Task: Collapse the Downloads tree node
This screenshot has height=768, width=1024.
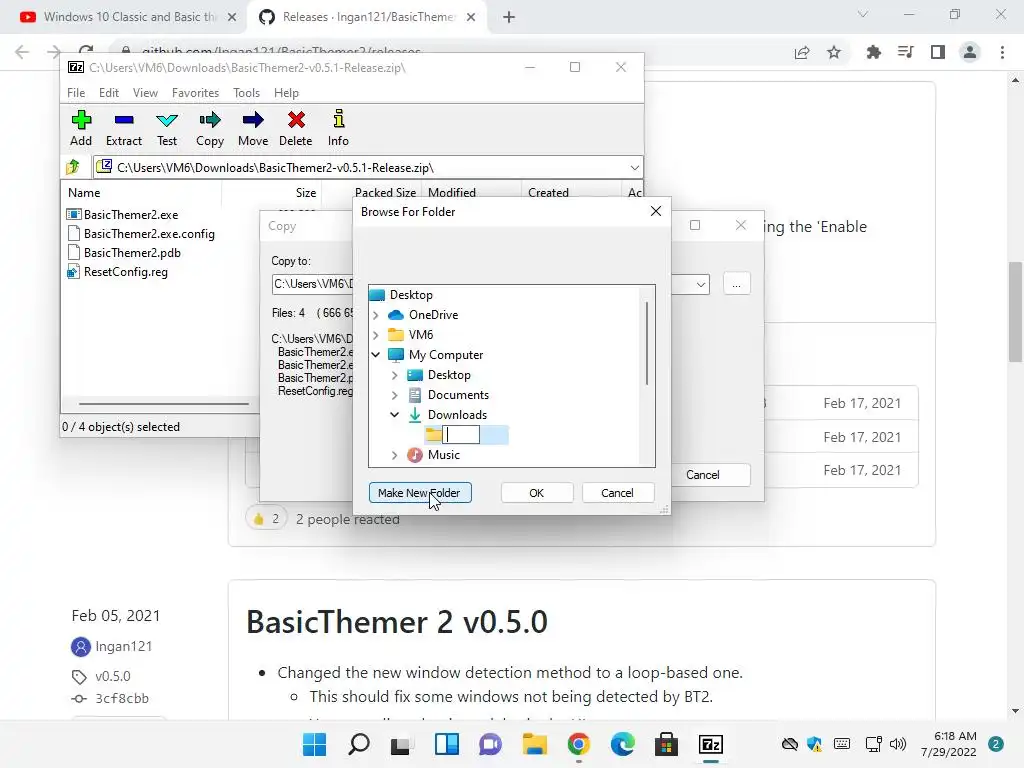Action: (394, 415)
